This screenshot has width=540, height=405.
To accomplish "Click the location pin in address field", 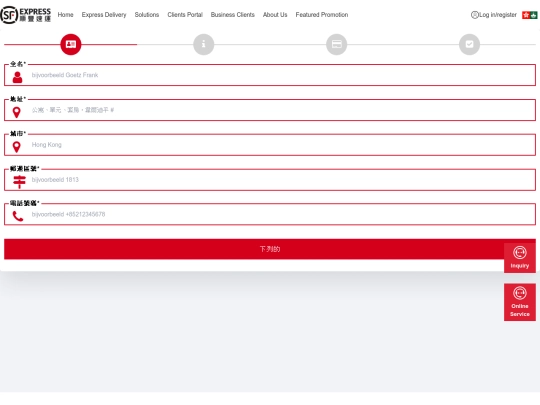I will point(17,112).
